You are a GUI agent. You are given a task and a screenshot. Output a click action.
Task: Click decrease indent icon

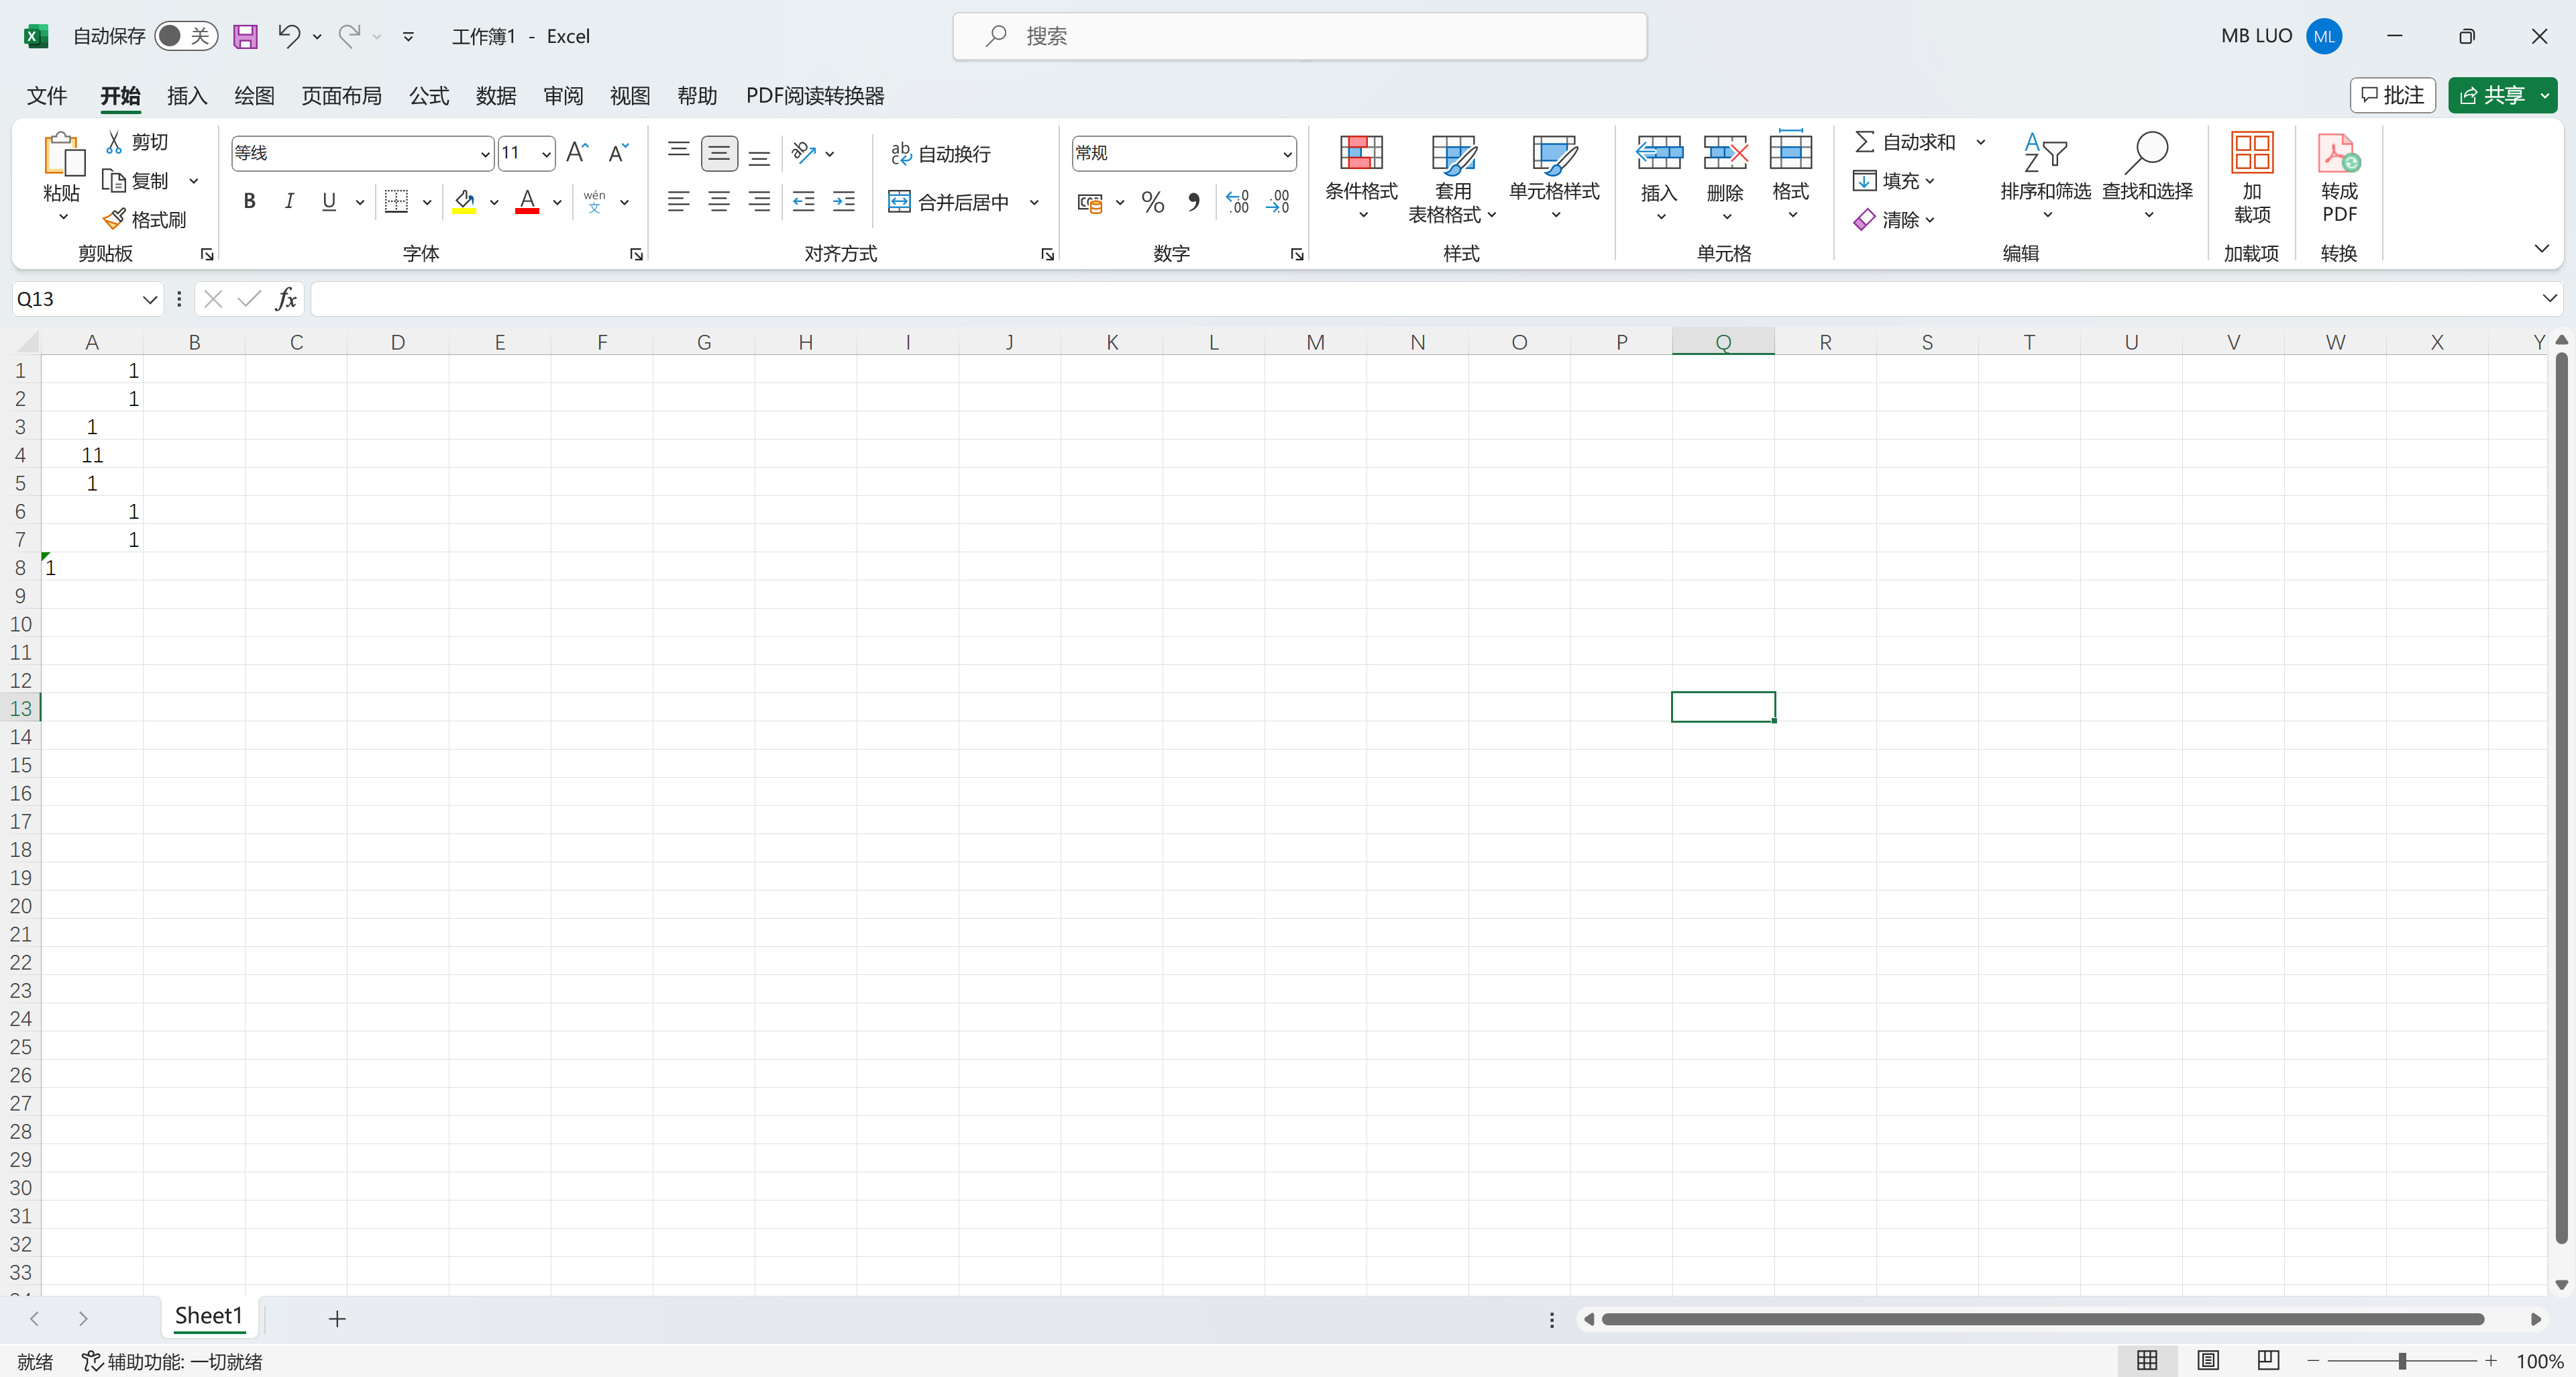(x=803, y=202)
